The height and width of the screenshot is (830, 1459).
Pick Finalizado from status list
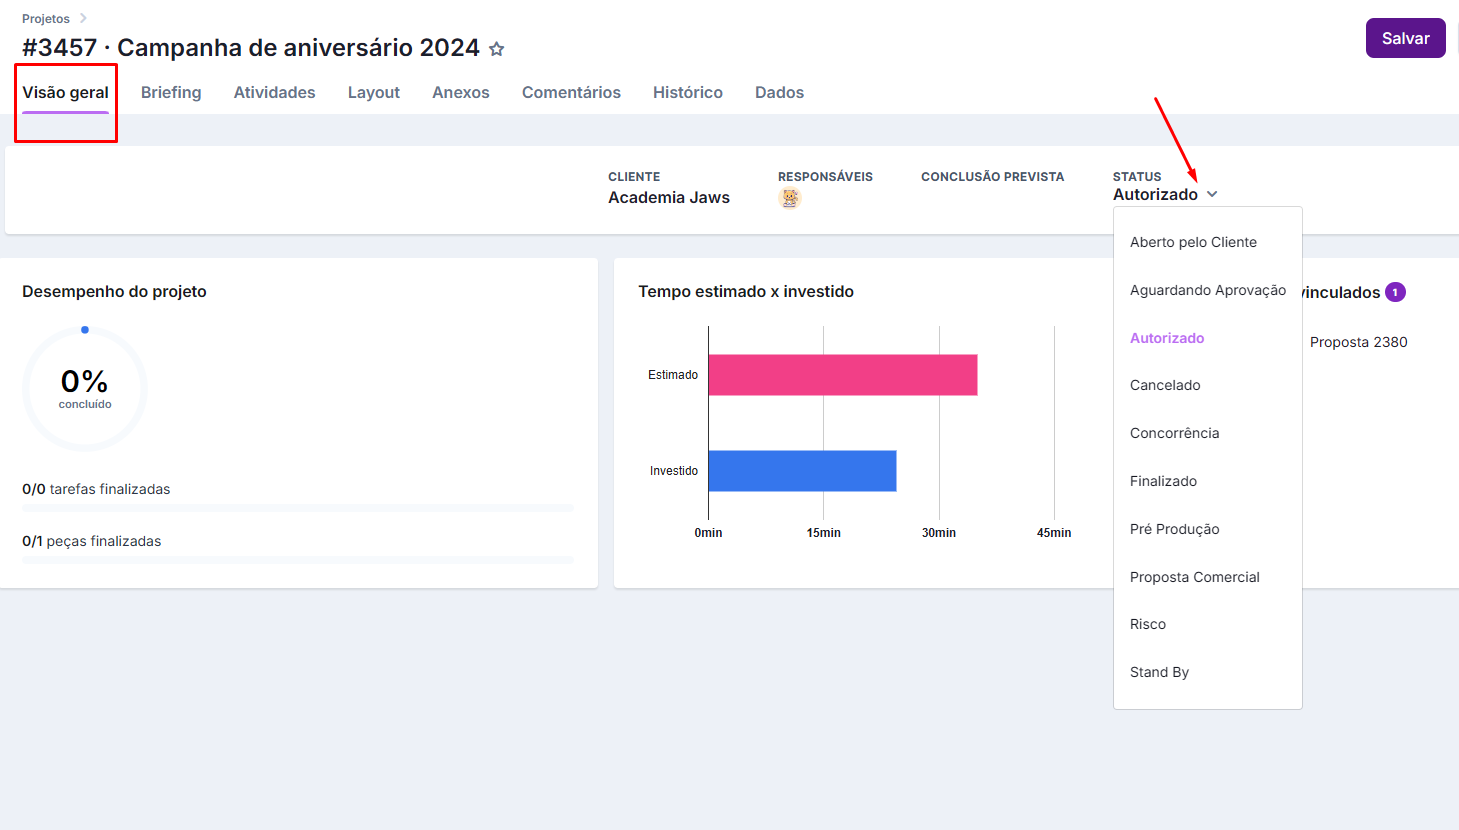[1163, 481]
